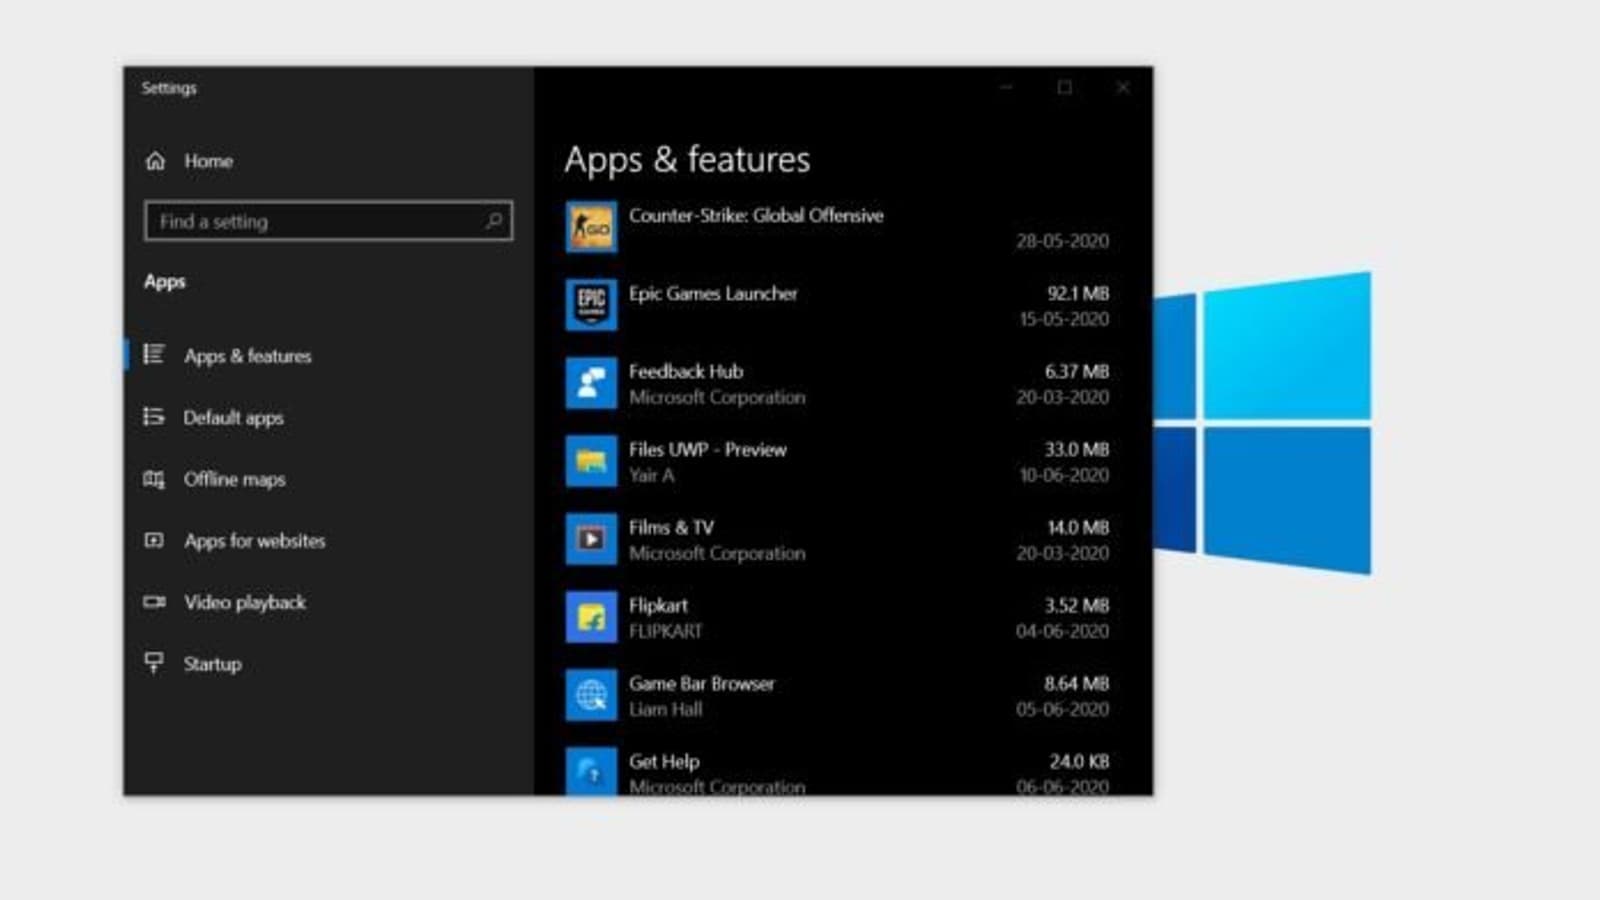Screen dimensions: 1600x900
Task: Click the 10-06-2020 install date
Action: pyautogui.click(x=1064, y=475)
